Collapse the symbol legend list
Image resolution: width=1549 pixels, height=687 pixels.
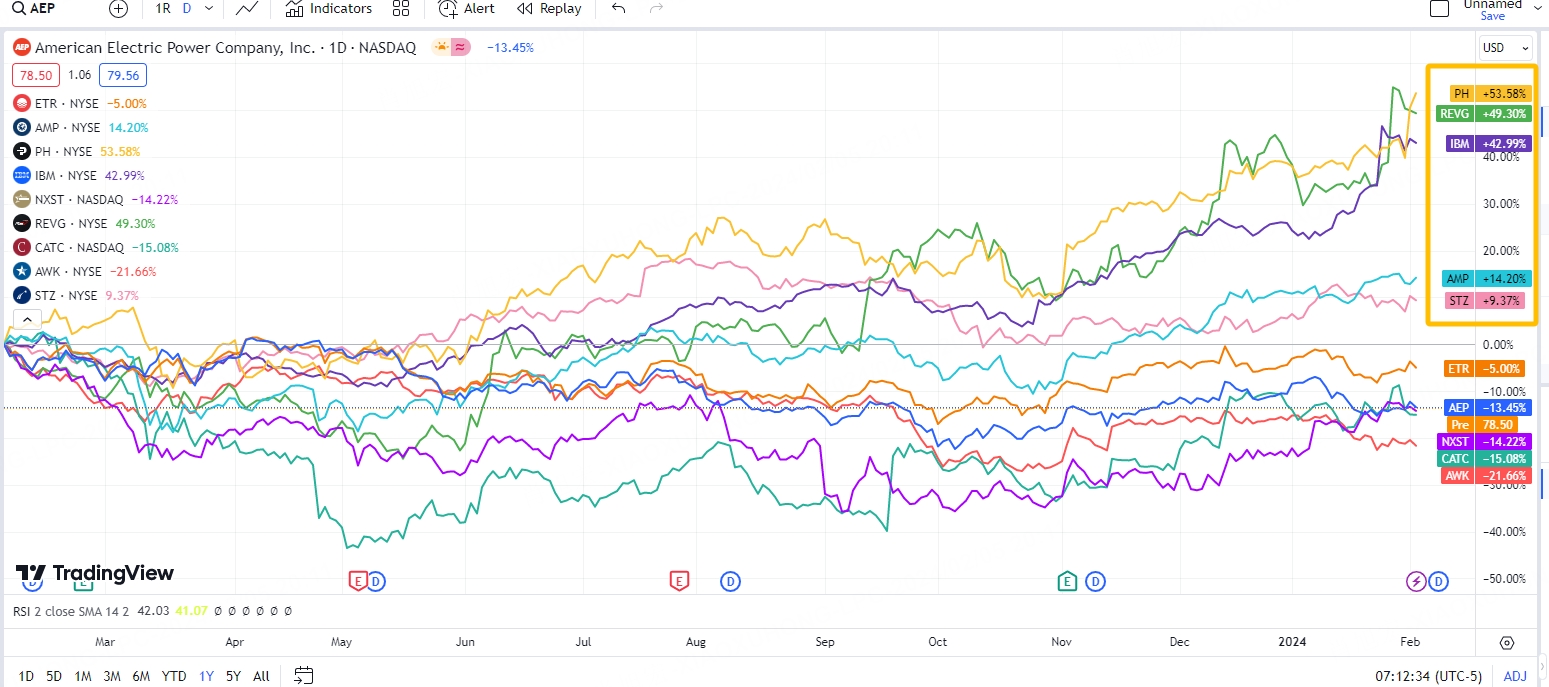(x=26, y=320)
